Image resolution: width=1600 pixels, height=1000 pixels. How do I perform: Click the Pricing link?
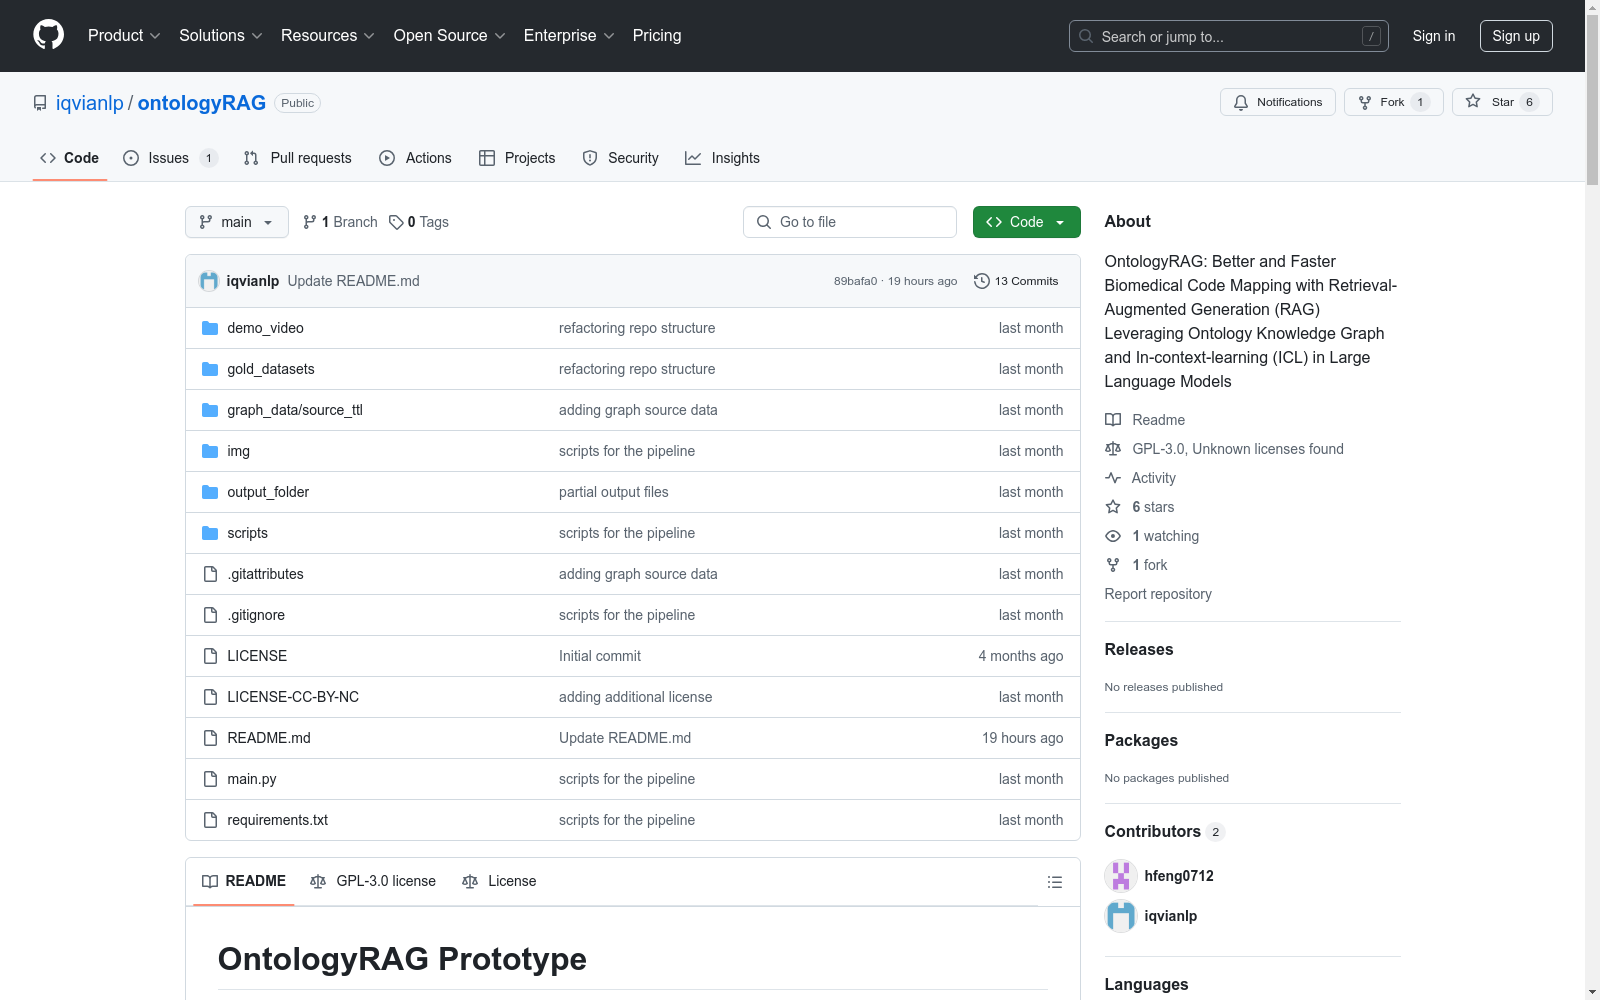(x=657, y=36)
